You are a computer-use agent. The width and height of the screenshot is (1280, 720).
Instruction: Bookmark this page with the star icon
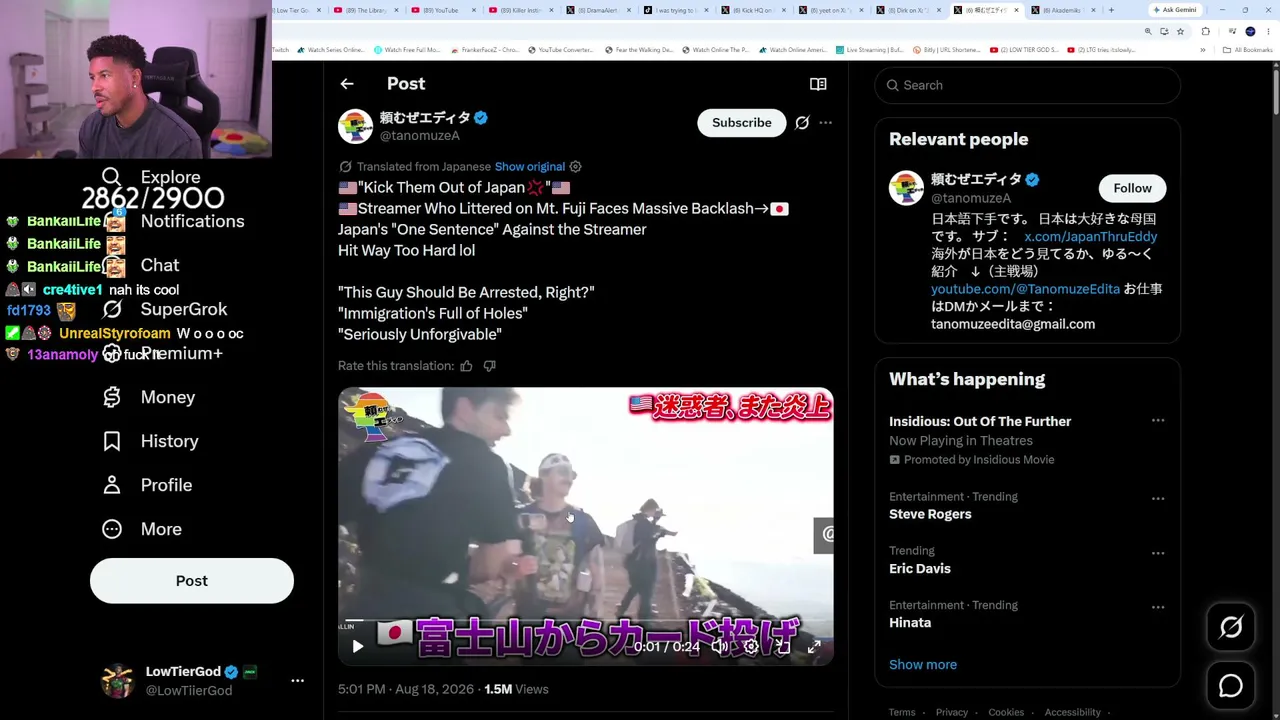pos(1180,32)
